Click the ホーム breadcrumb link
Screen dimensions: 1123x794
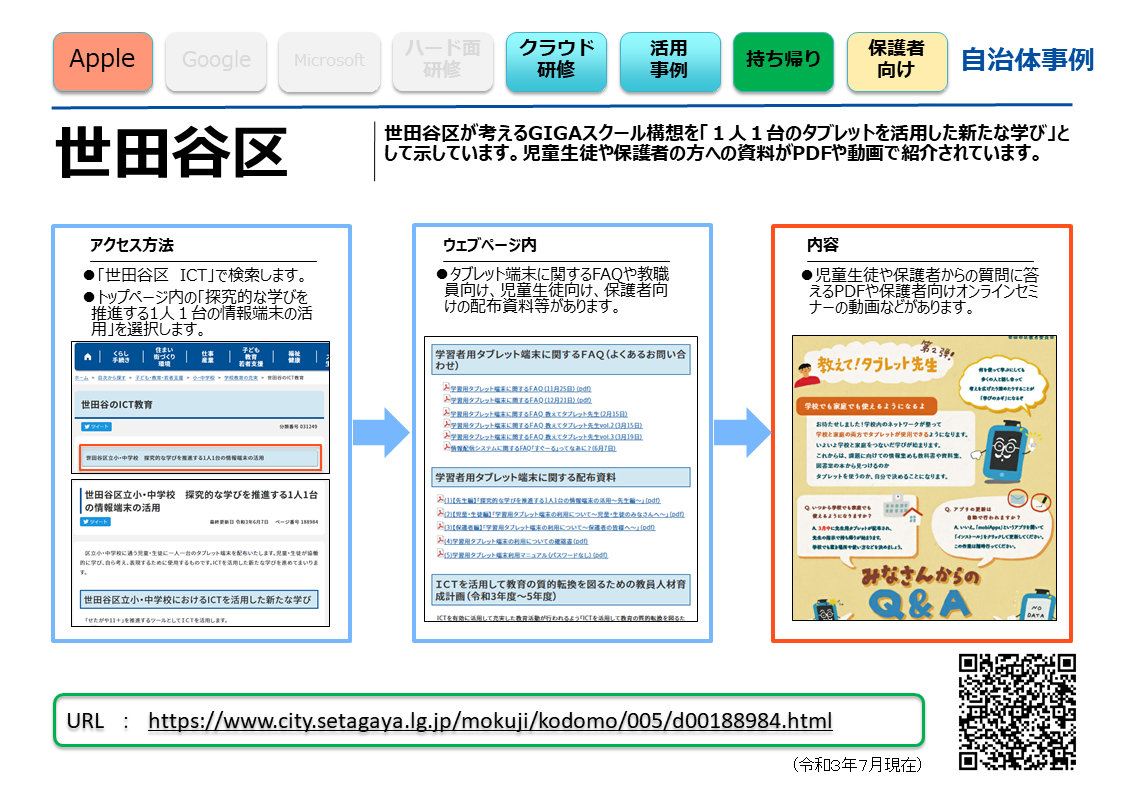82,377
